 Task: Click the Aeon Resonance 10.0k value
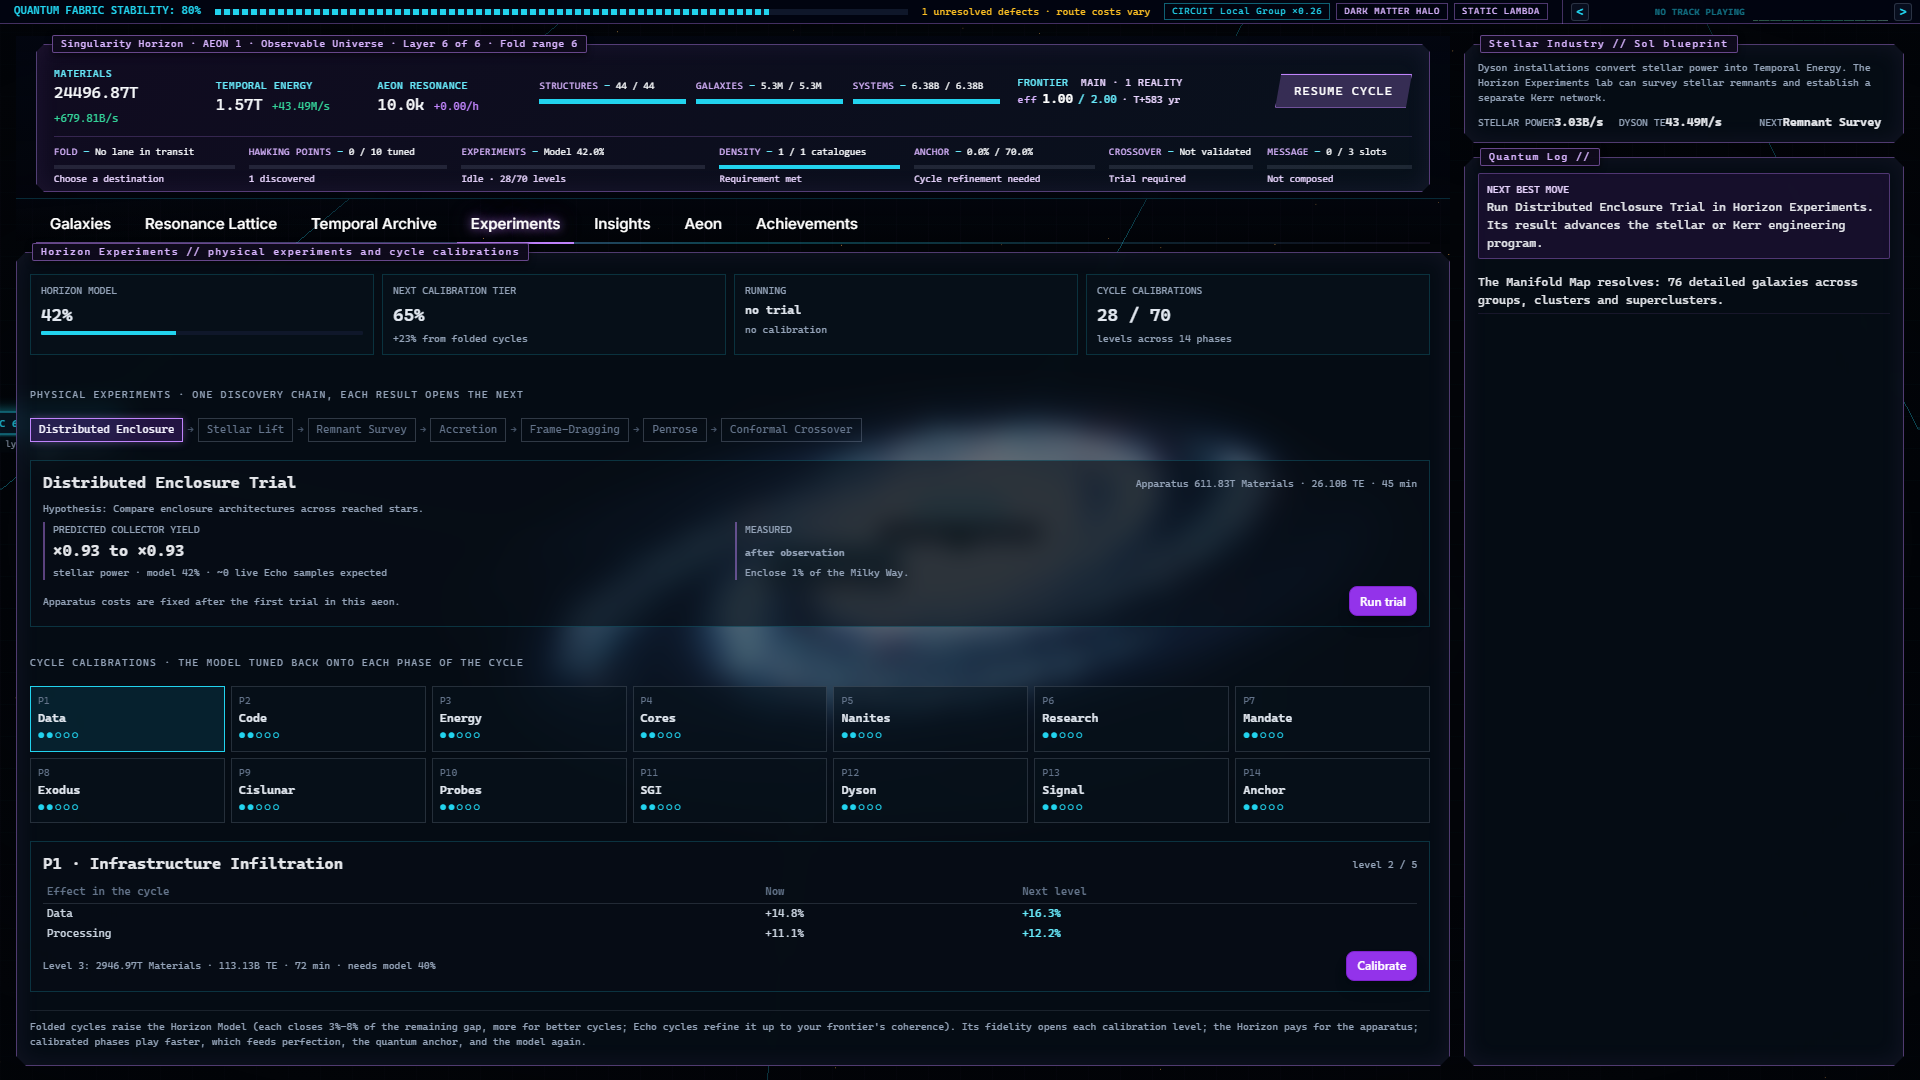tap(400, 105)
